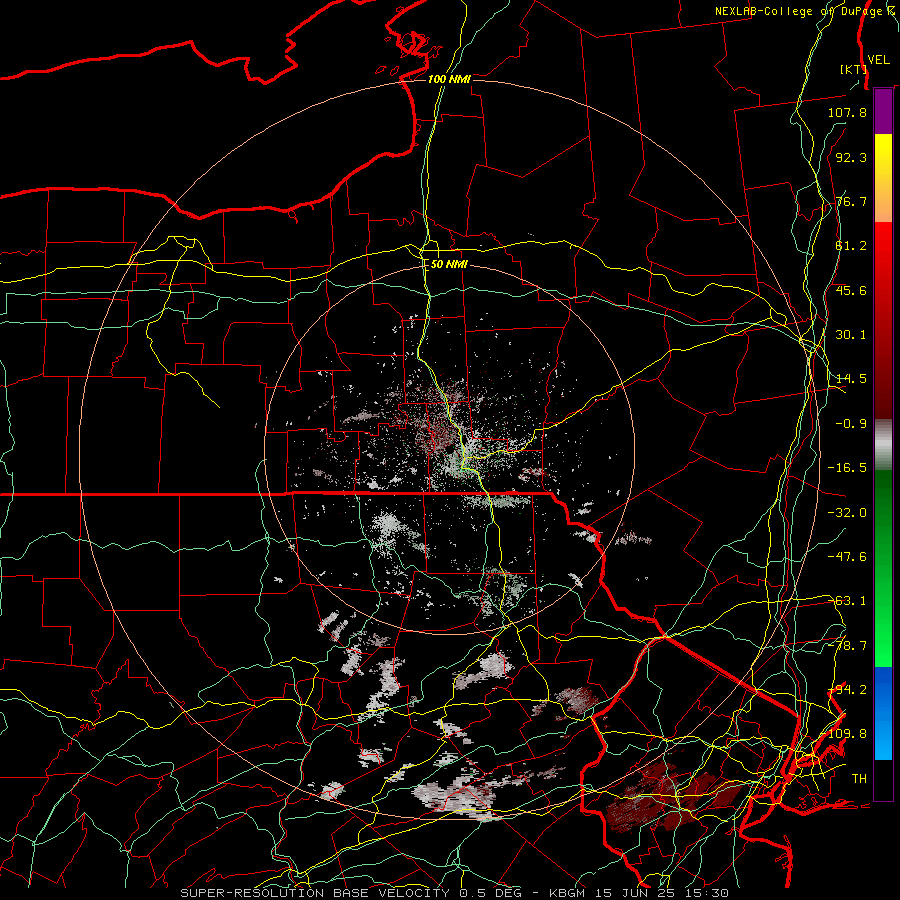Click the 50 NMI range ring label

tap(449, 264)
